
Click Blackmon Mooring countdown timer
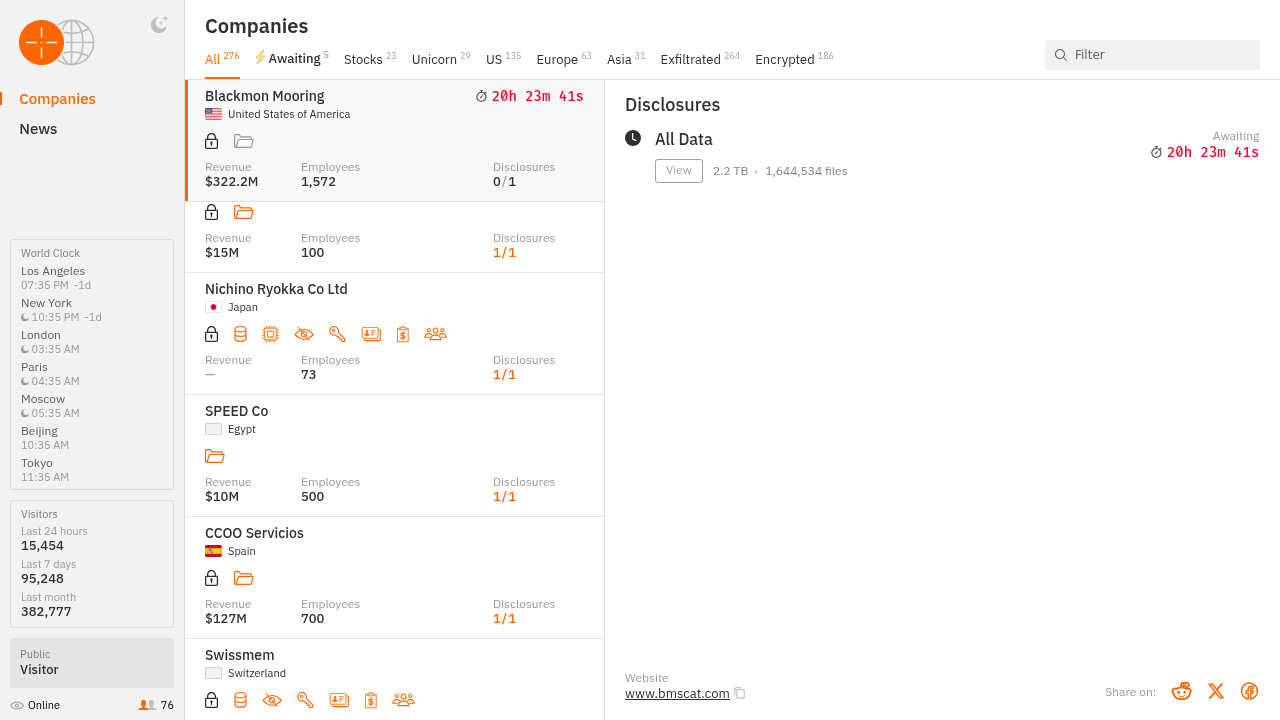(529, 97)
